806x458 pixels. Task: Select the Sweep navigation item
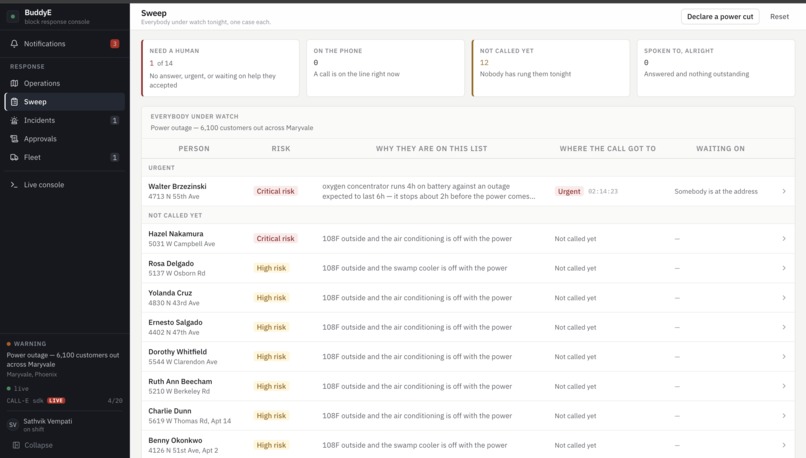point(65,102)
